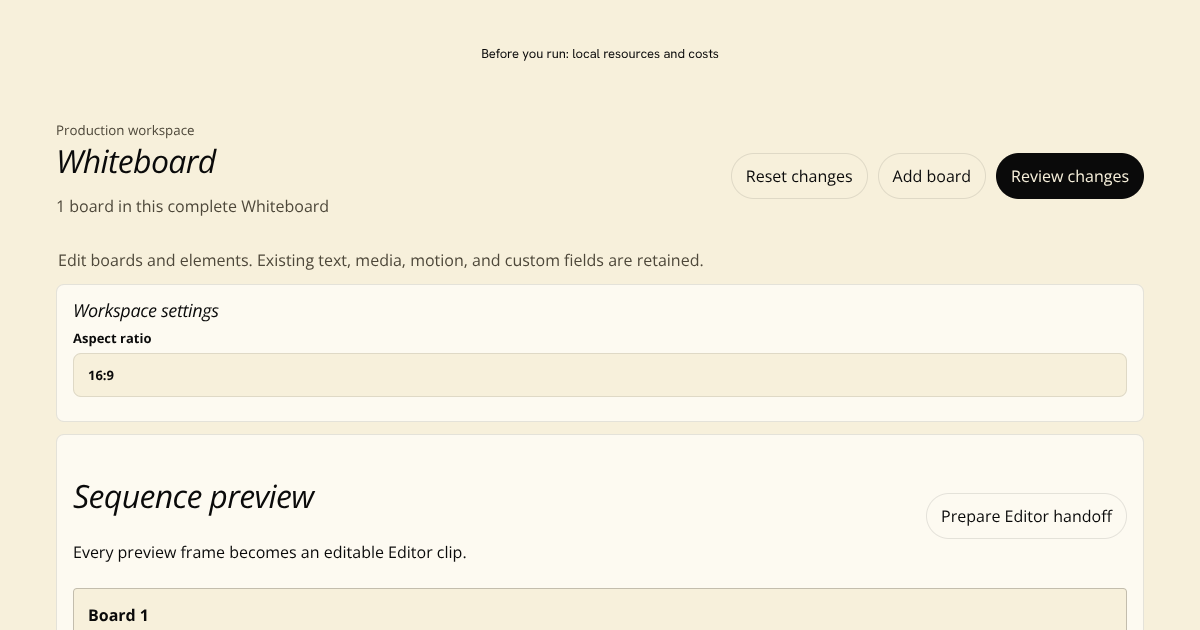Open Review changes
The width and height of the screenshot is (1200, 630).
1069,176
